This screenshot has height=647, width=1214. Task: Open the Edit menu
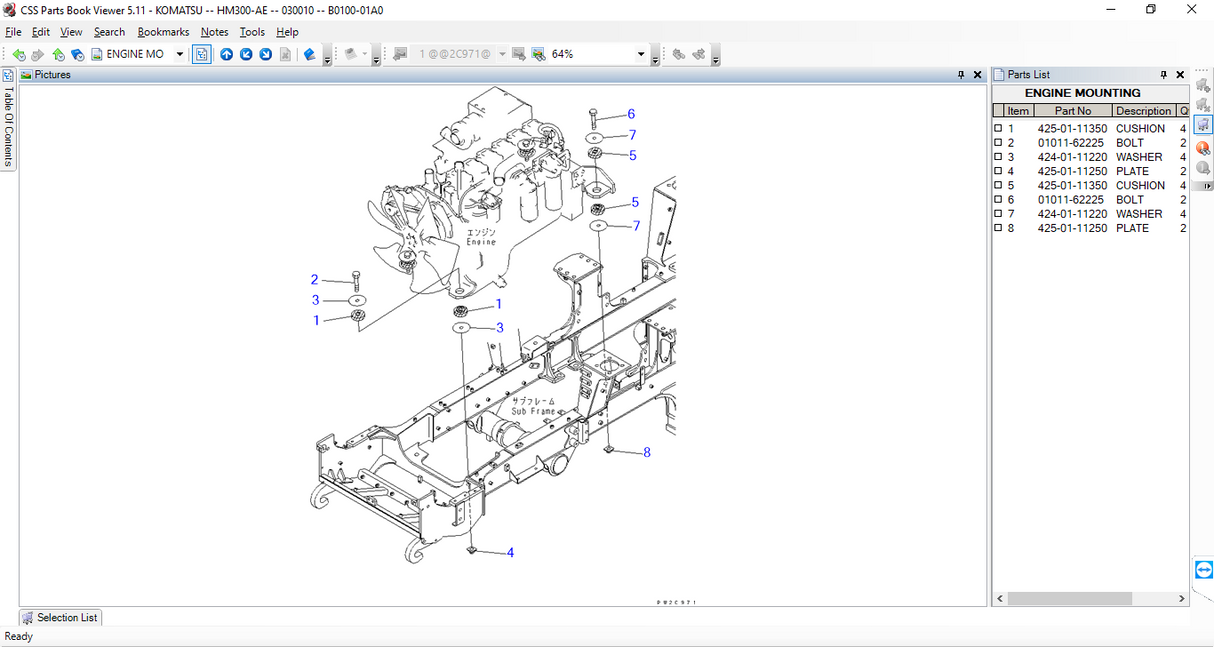click(40, 32)
